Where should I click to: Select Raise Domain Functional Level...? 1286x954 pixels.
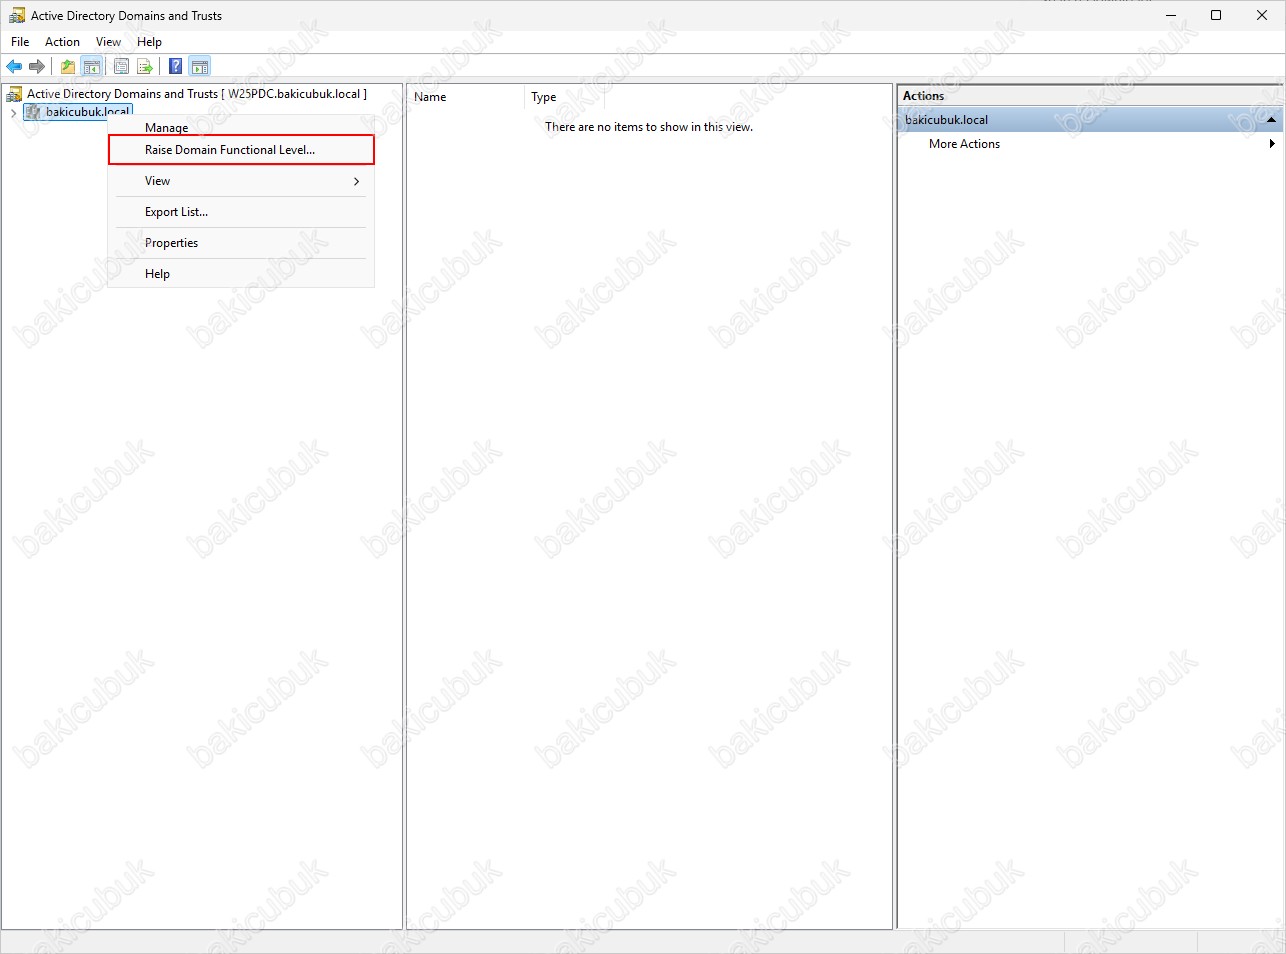click(241, 150)
